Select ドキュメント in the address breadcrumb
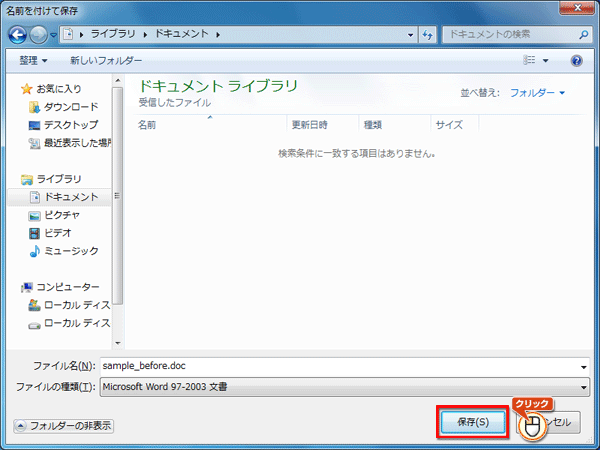 click(x=181, y=34)
